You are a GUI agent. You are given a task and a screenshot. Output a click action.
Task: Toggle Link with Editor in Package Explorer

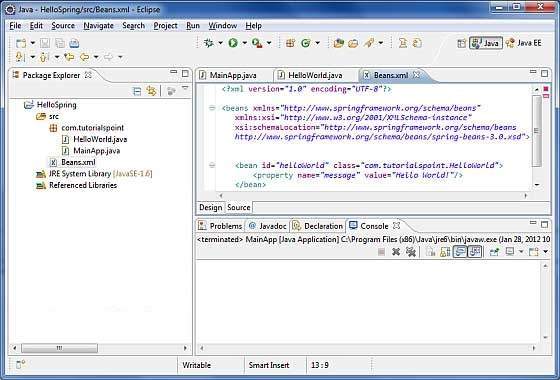(x=151, y=91)
